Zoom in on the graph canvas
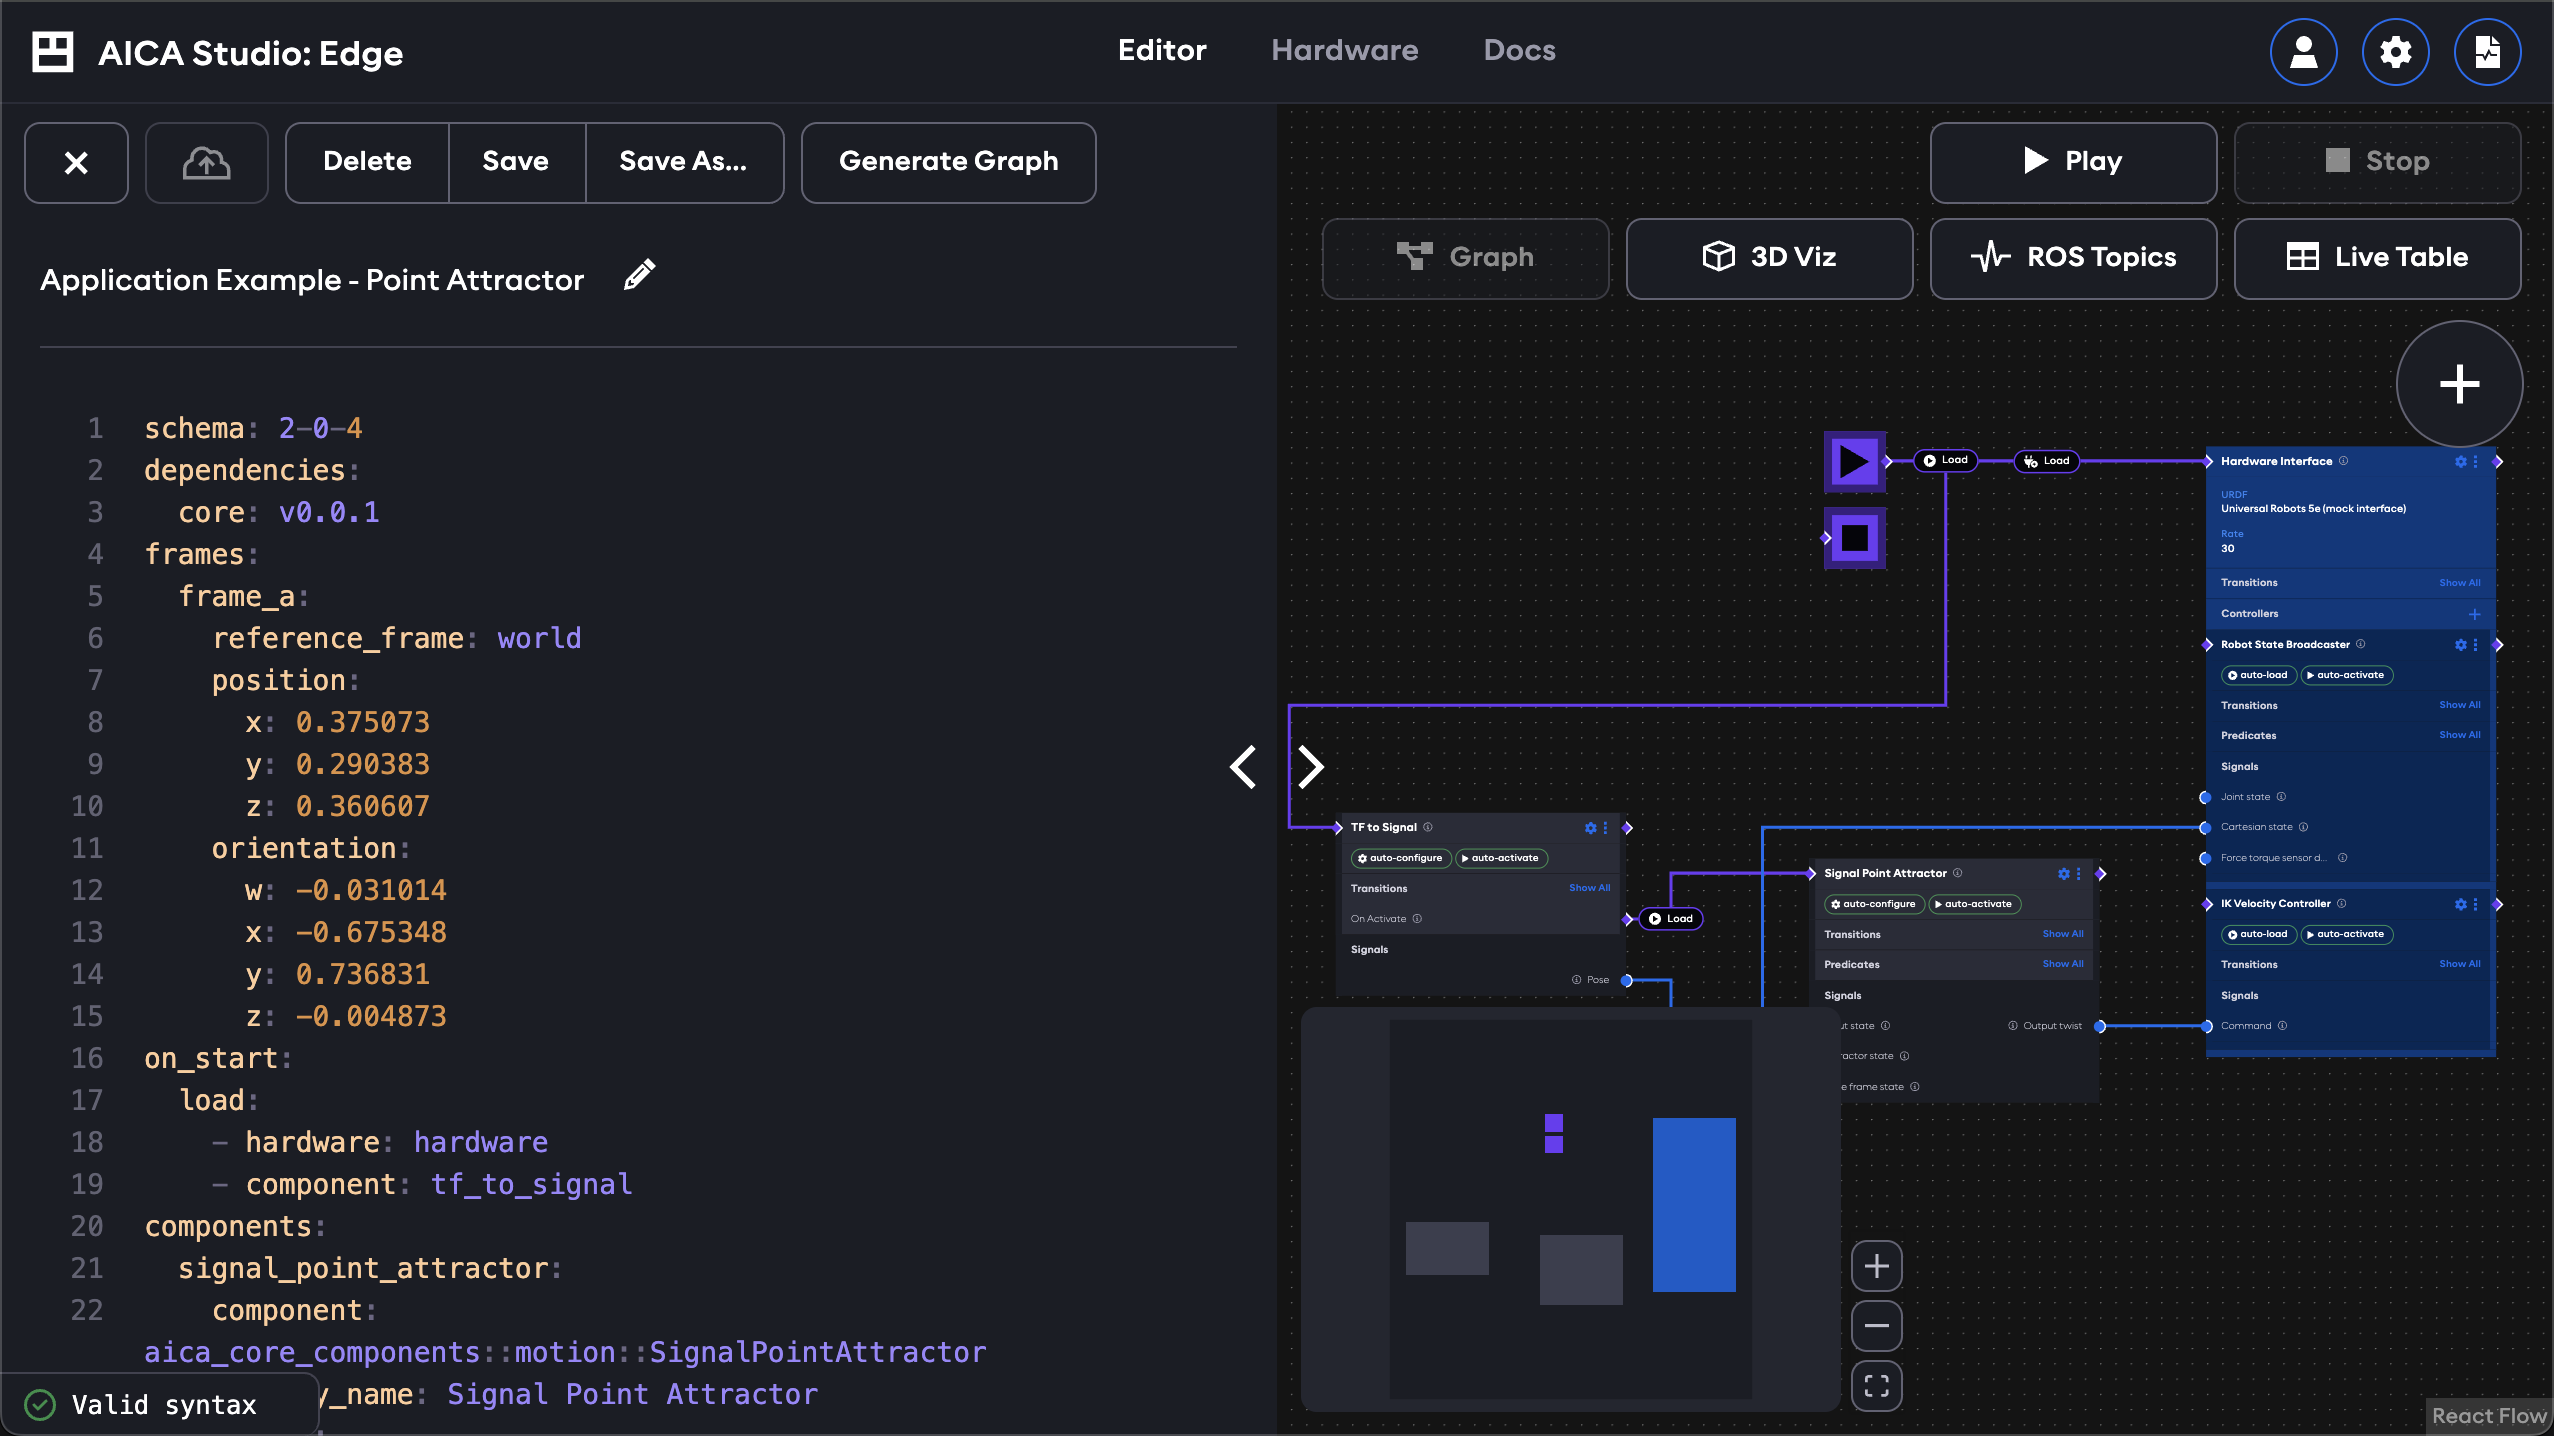Image resolution: width=2554 pixels, height=1436 pixels. (x=1877, y=1266)
